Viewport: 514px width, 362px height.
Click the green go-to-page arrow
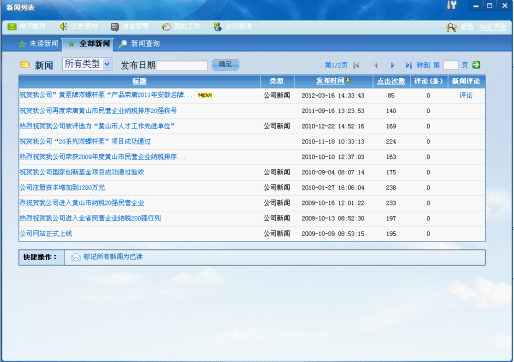476,65
